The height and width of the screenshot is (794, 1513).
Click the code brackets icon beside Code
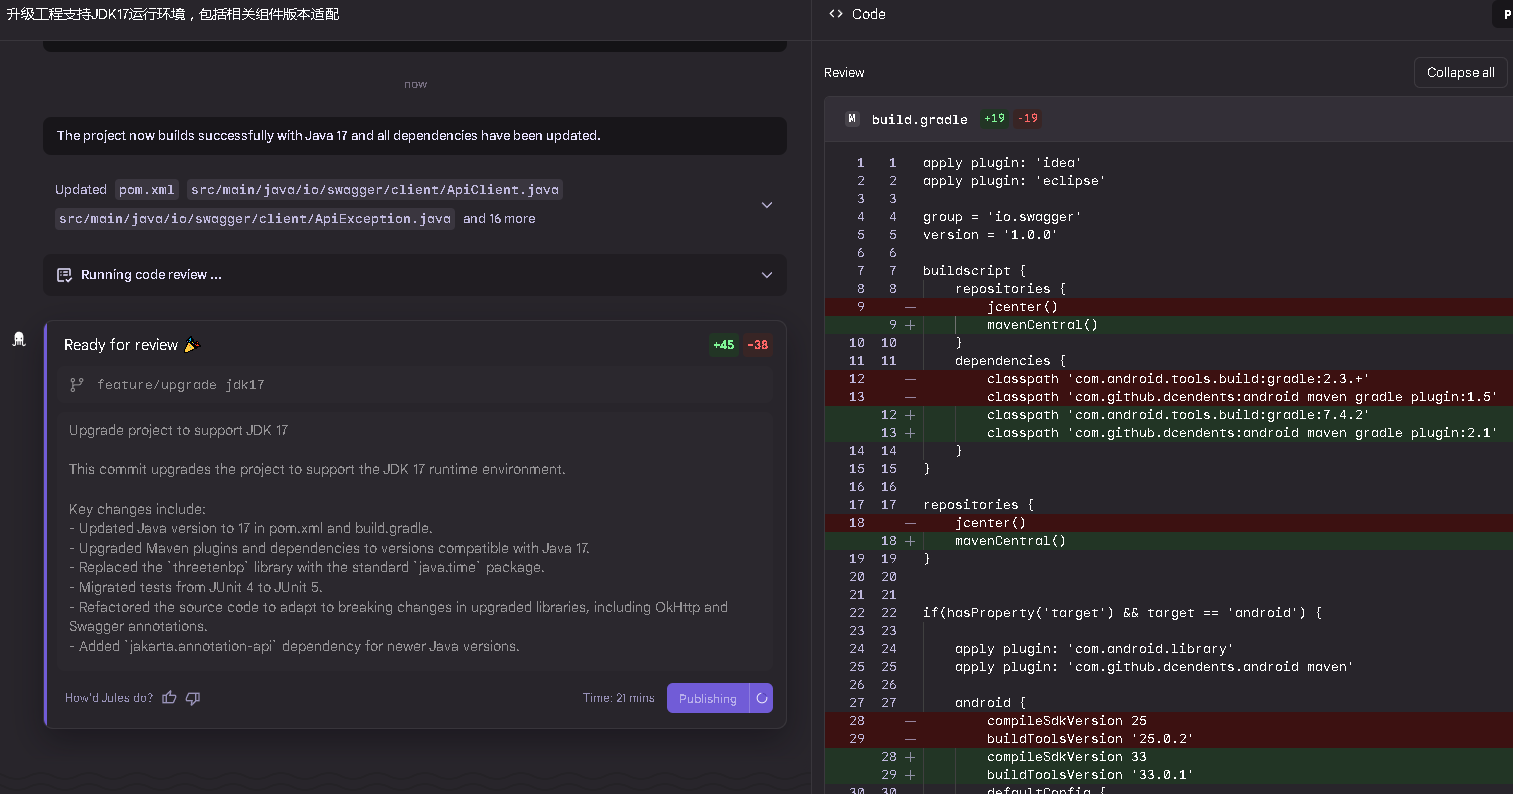coord(836,14)
